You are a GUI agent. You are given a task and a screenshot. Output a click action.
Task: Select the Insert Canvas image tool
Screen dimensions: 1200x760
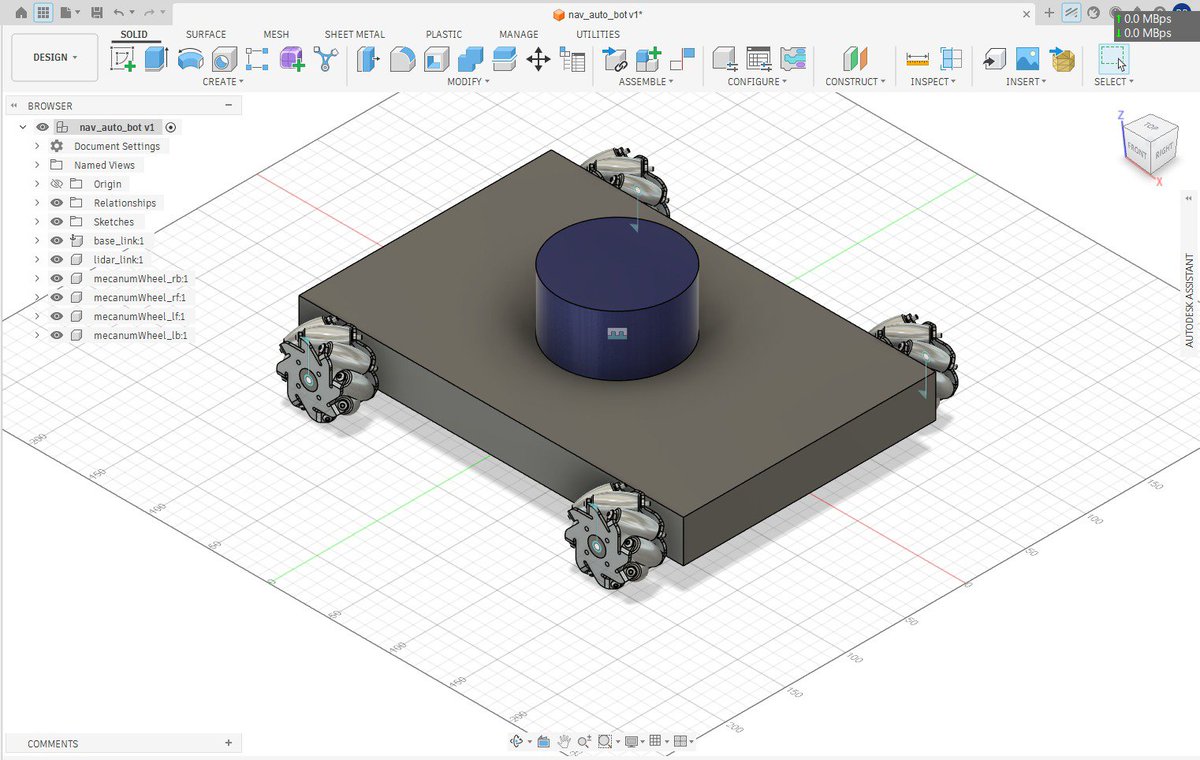[x=1027, y=59]
